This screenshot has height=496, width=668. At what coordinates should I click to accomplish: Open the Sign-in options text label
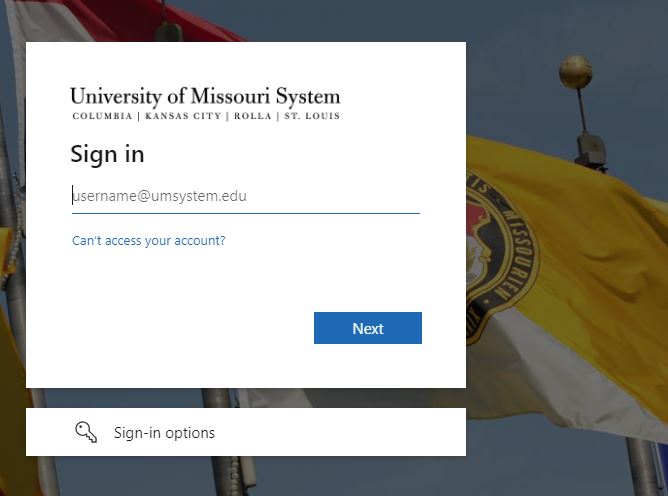164,433
